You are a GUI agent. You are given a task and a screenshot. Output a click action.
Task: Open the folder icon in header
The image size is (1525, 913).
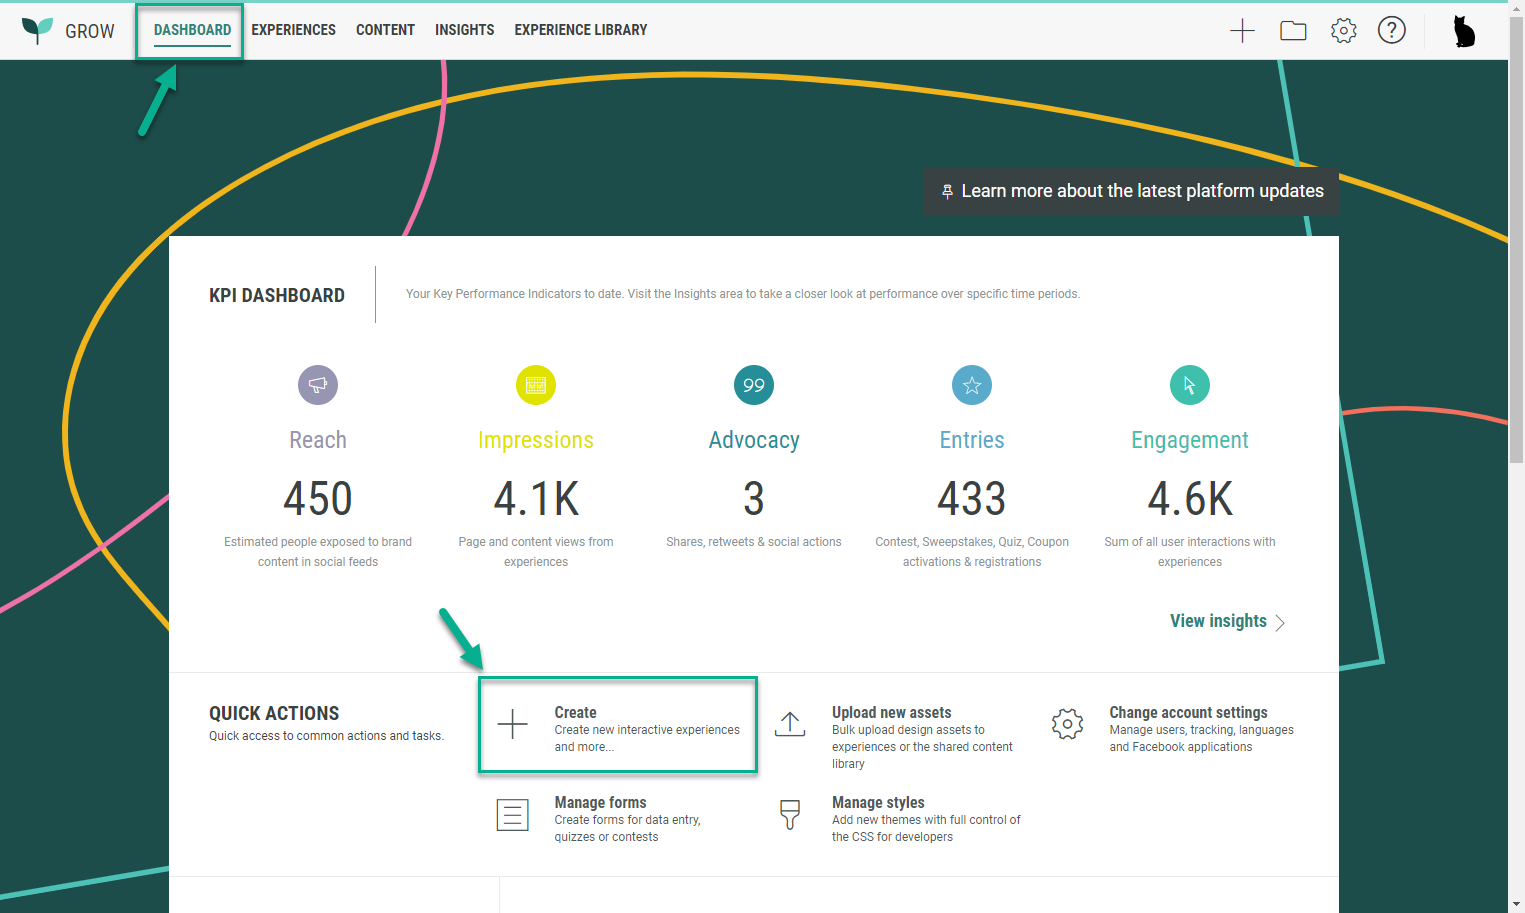click(x=1293, y=31)
